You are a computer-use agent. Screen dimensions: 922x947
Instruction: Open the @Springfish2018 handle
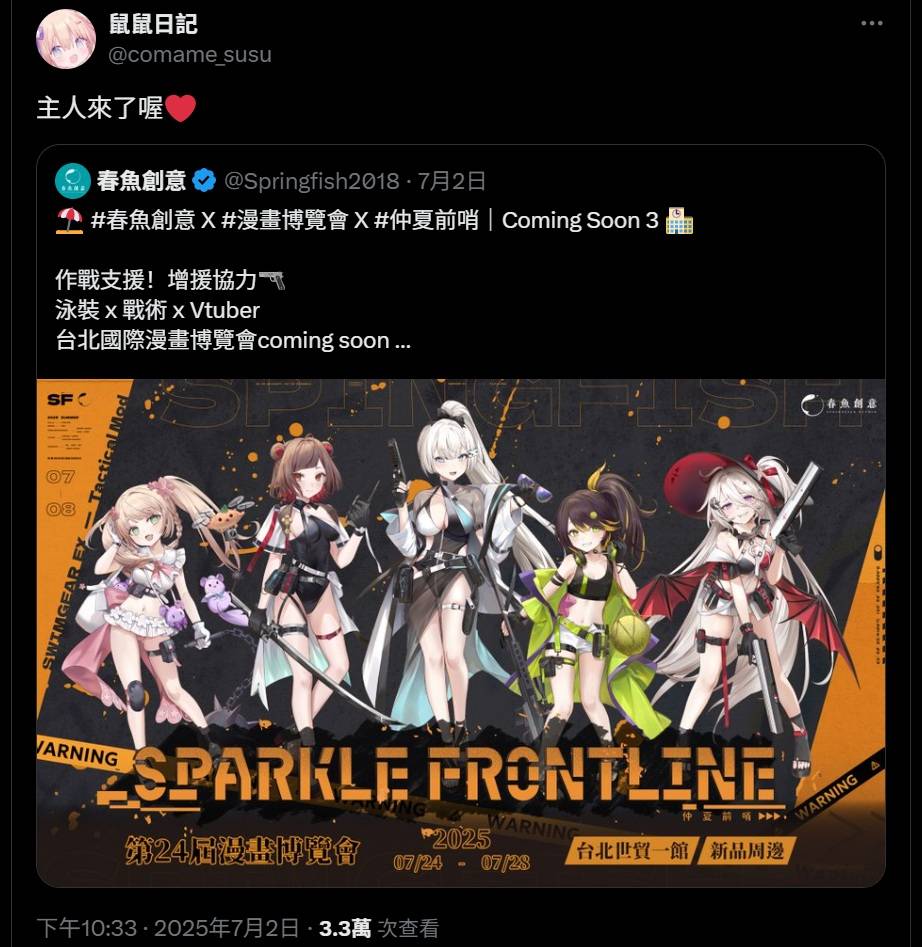tap(312, 181)
